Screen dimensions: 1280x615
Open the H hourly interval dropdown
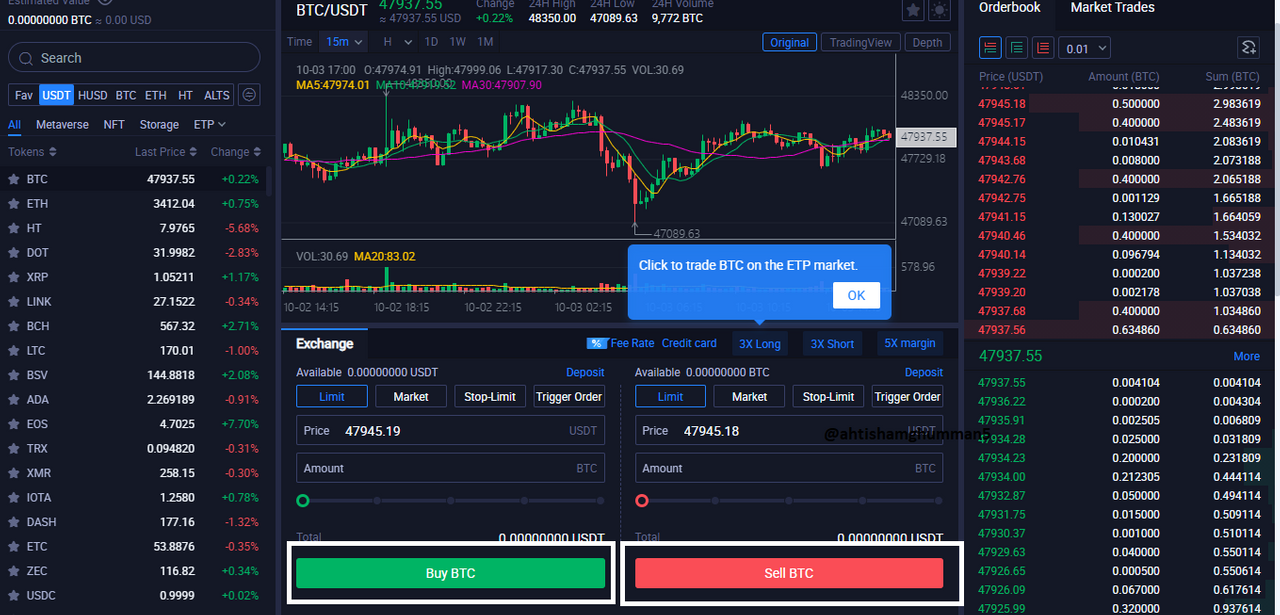[397, 42]
